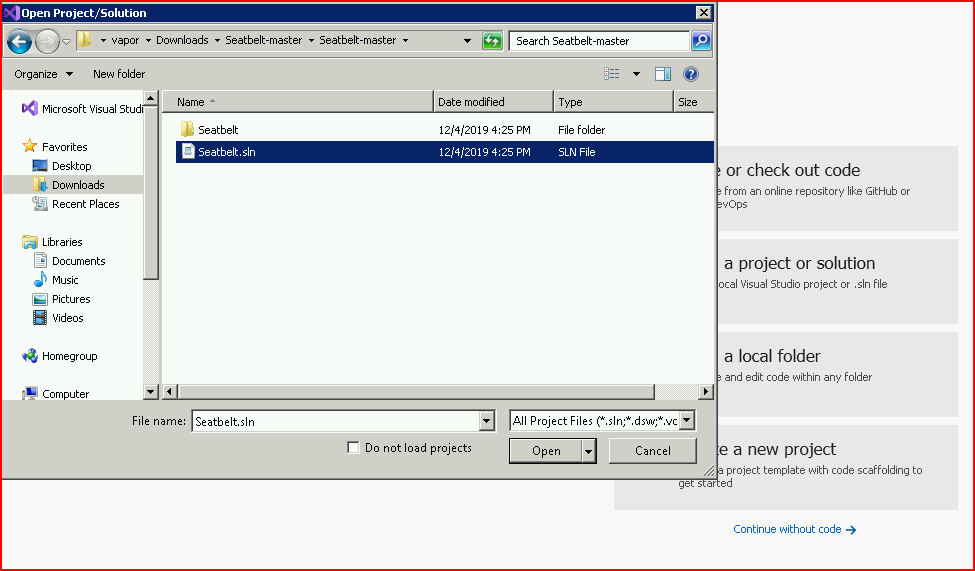Screen dimensions: 975x571
Task: Click Continue without code in the Visual Studio window
Action: click(x=795, y=529)
